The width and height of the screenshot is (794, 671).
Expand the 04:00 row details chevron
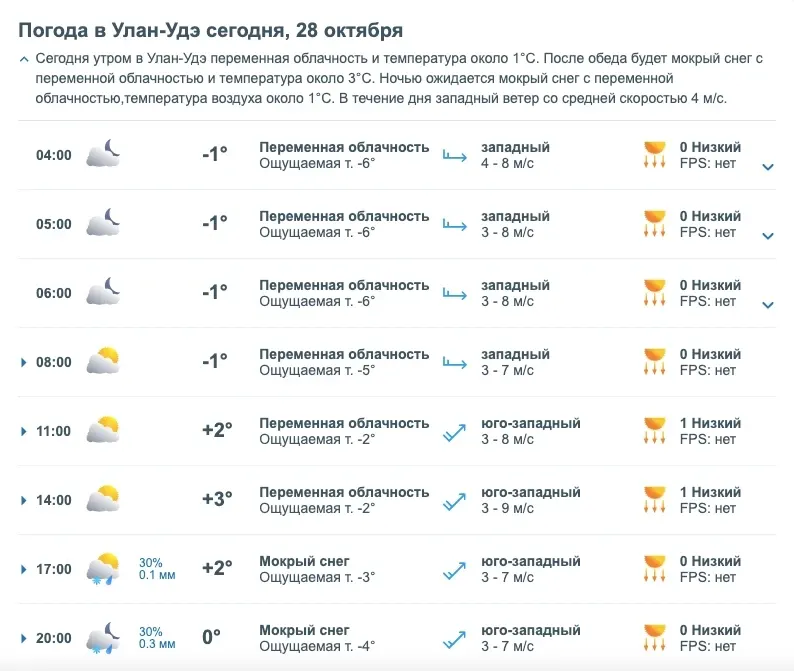[768, 167]
